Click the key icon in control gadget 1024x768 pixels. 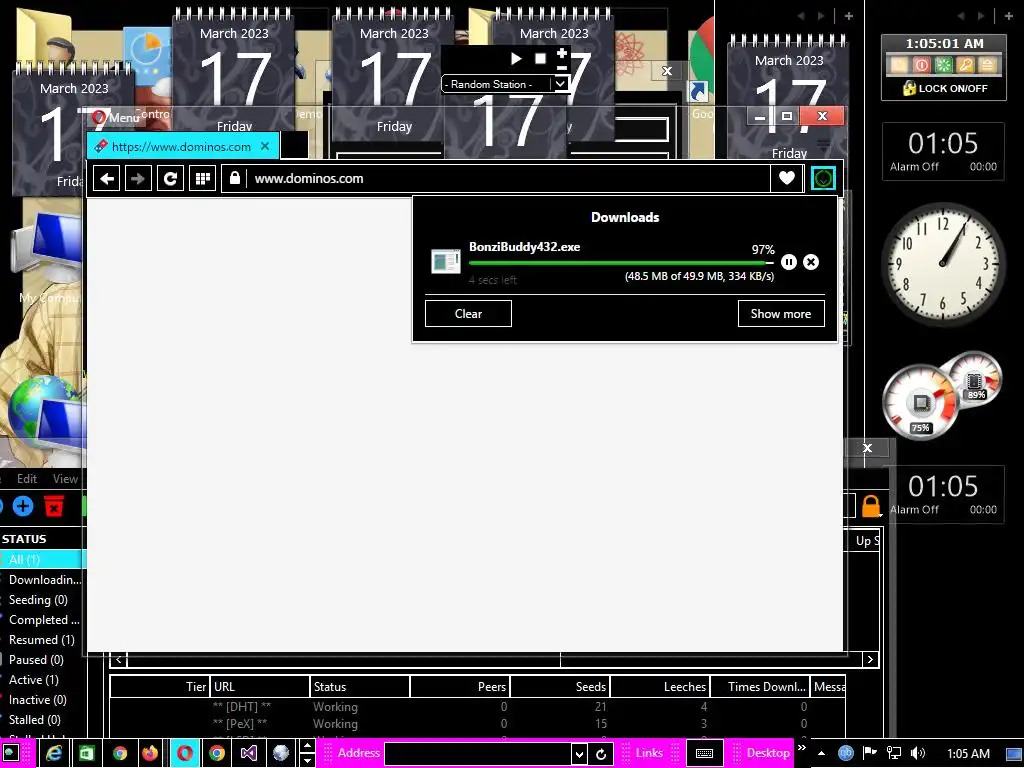pos(966,65)
